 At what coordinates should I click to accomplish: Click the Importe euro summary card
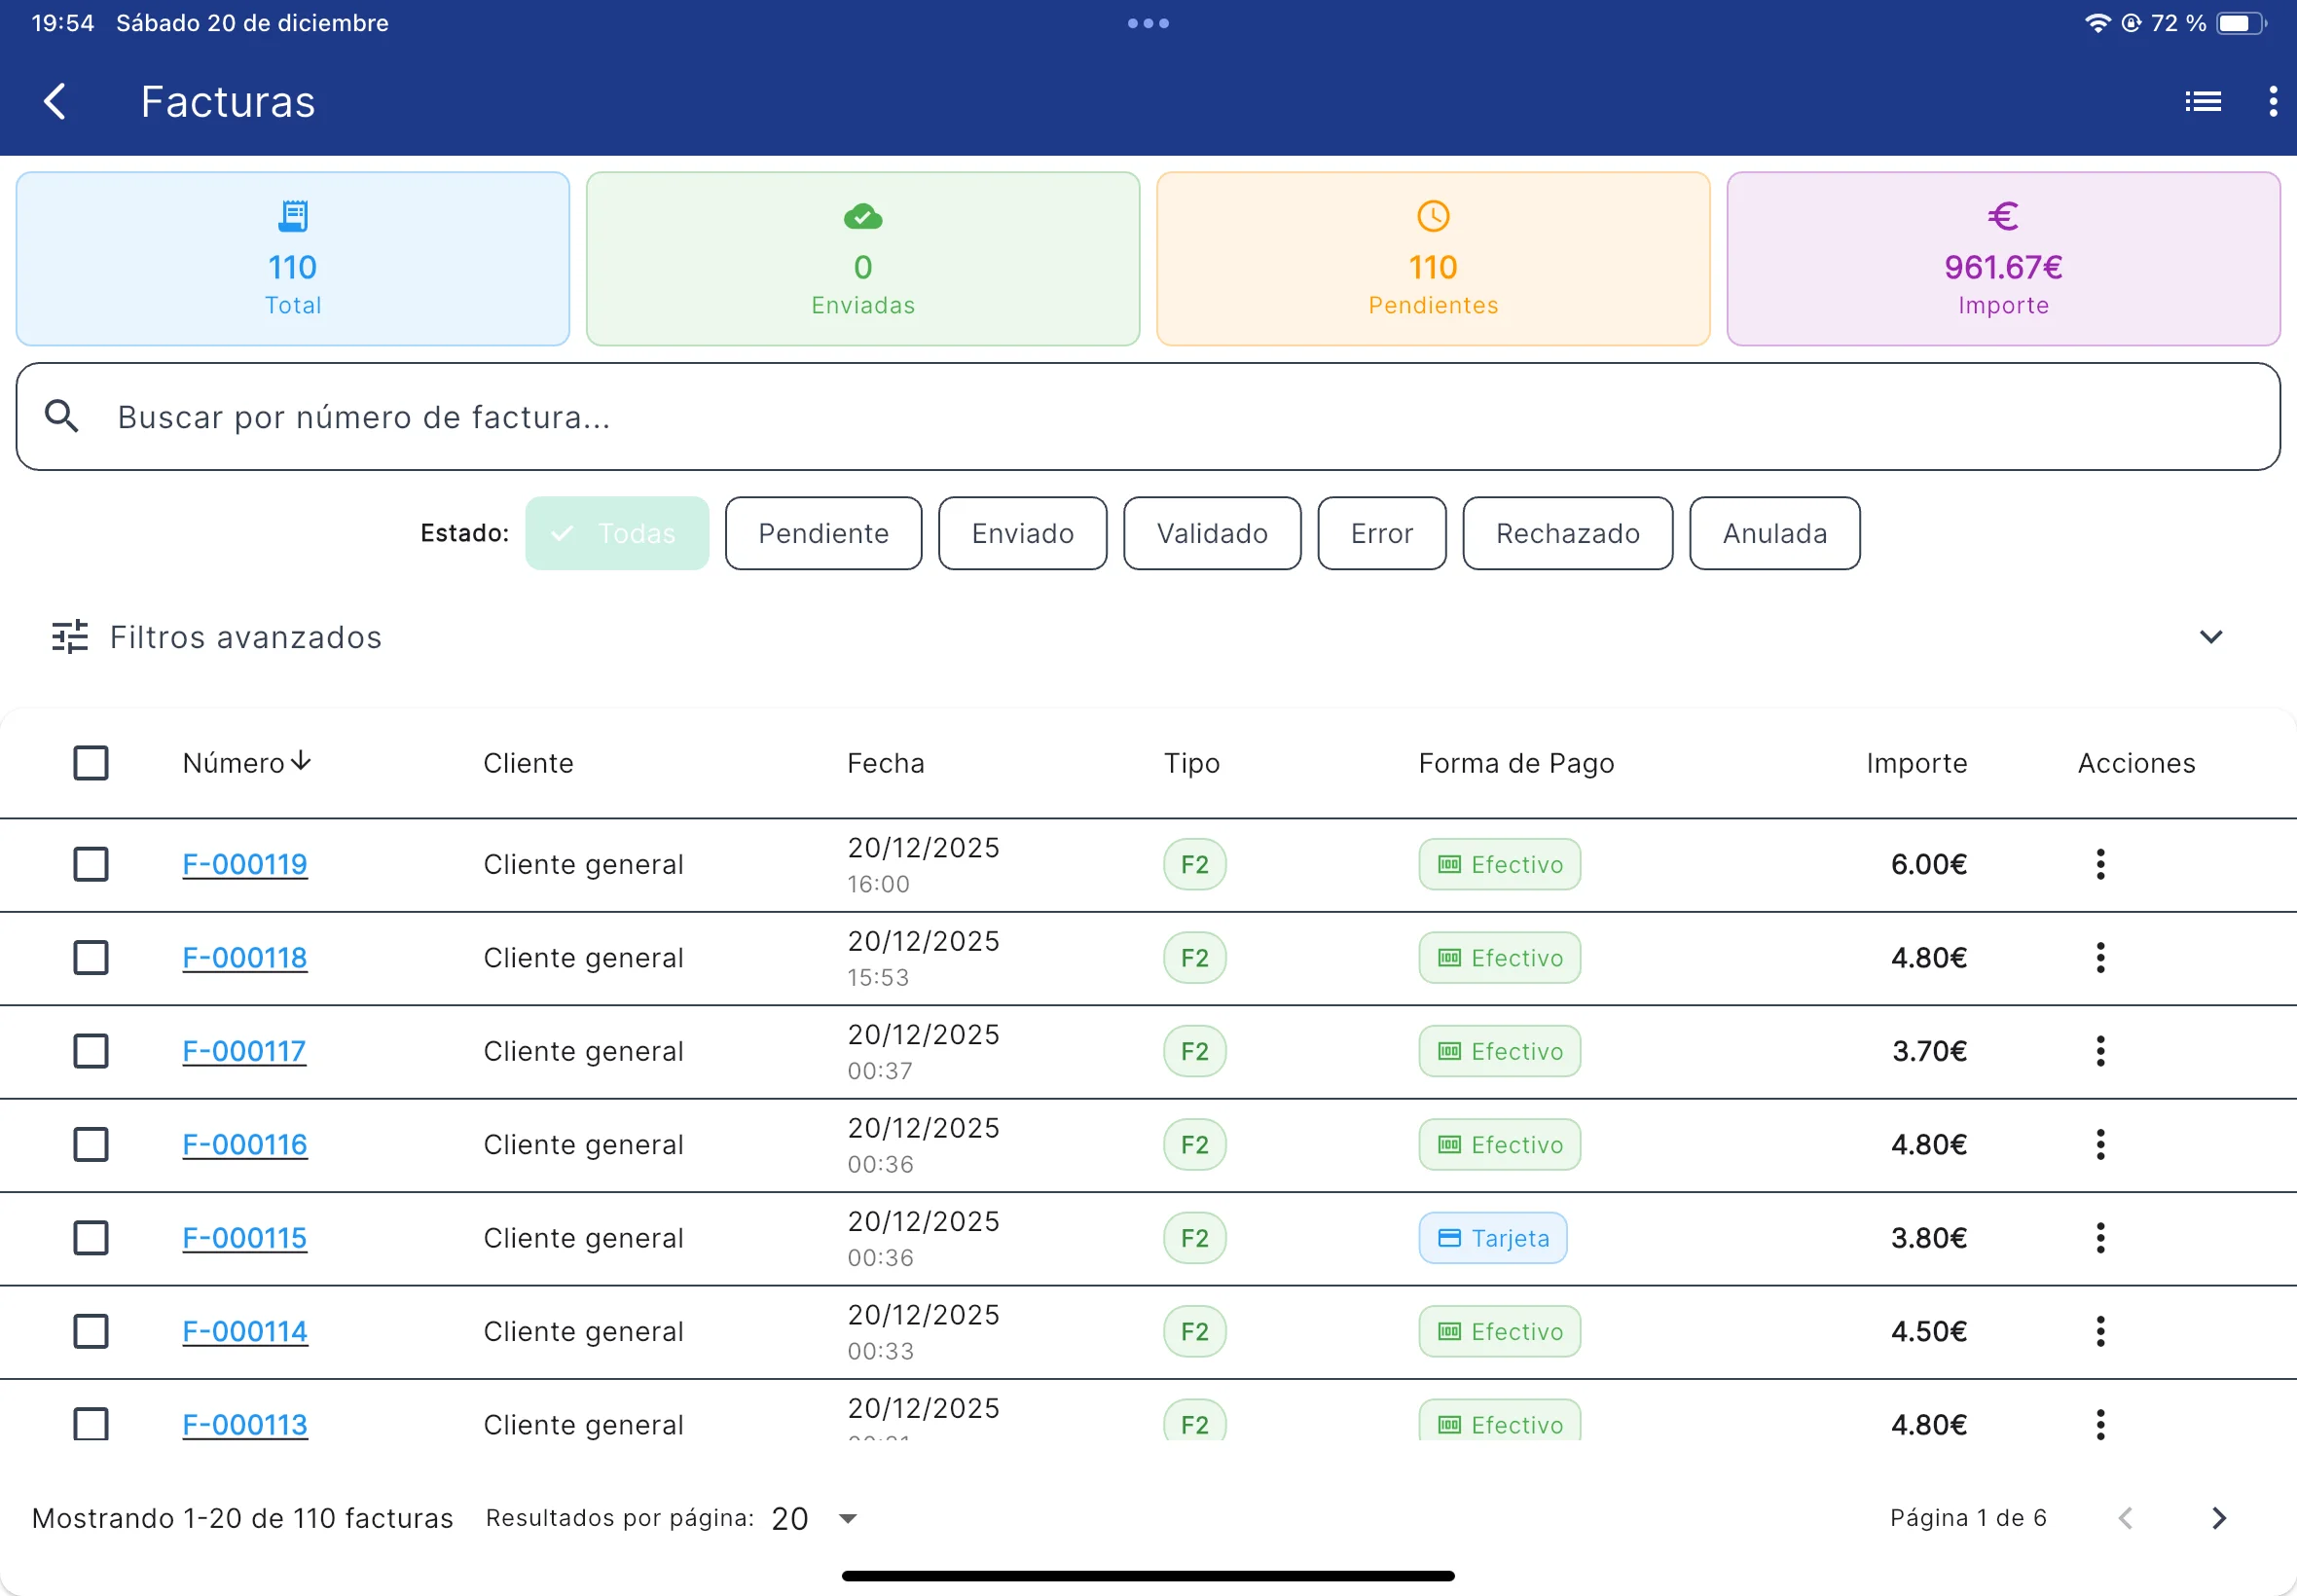[x=2002, y=259]
